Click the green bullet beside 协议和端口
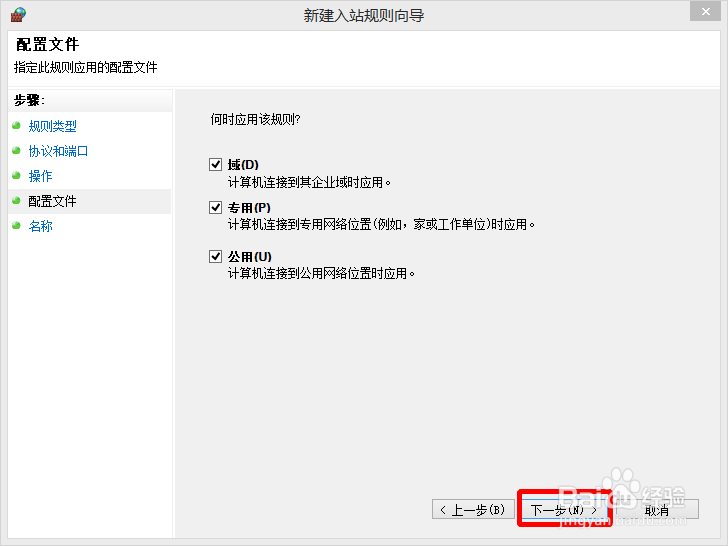This screenshot has width=728, height=546. click(17, 150)
